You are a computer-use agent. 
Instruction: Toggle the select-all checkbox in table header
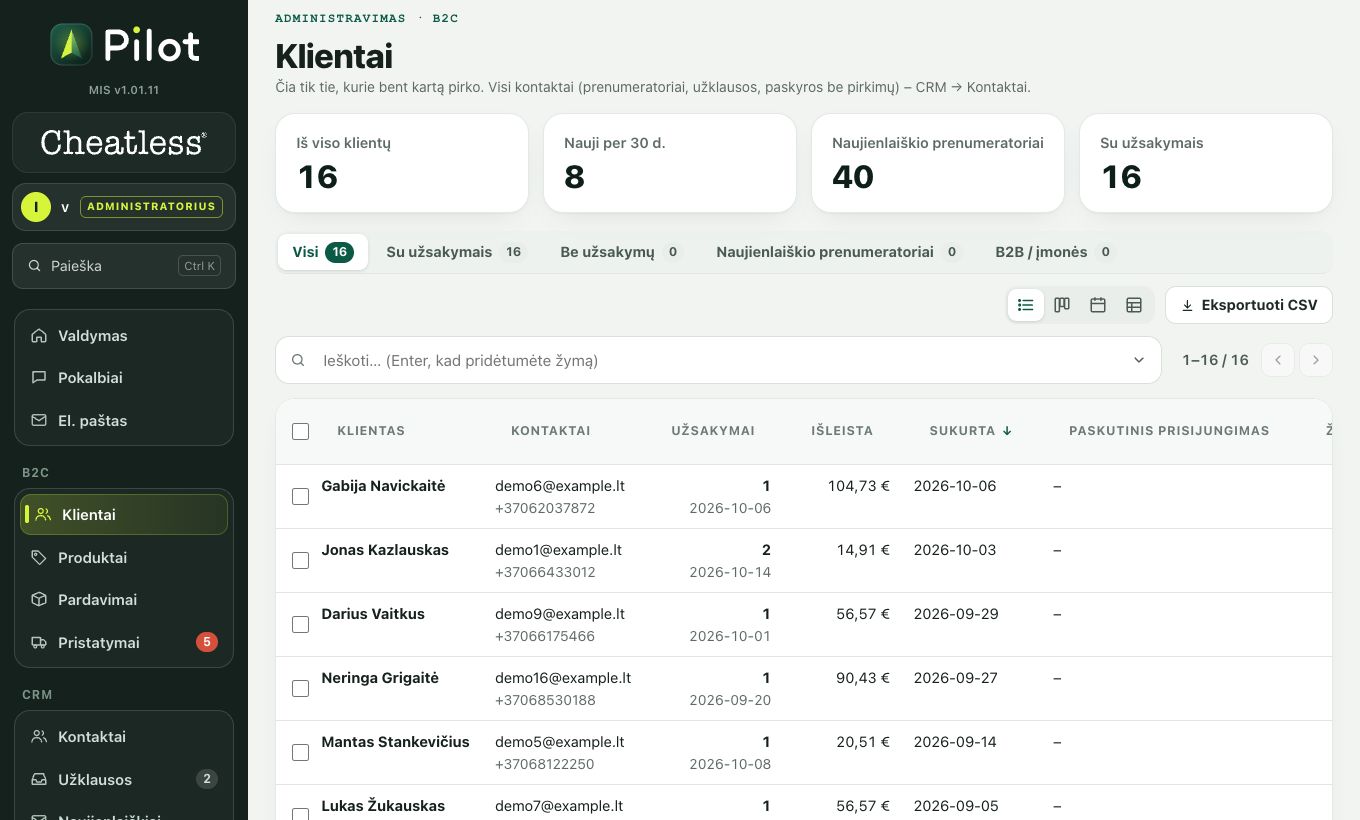pyautogui.click(x=300, y=432)
